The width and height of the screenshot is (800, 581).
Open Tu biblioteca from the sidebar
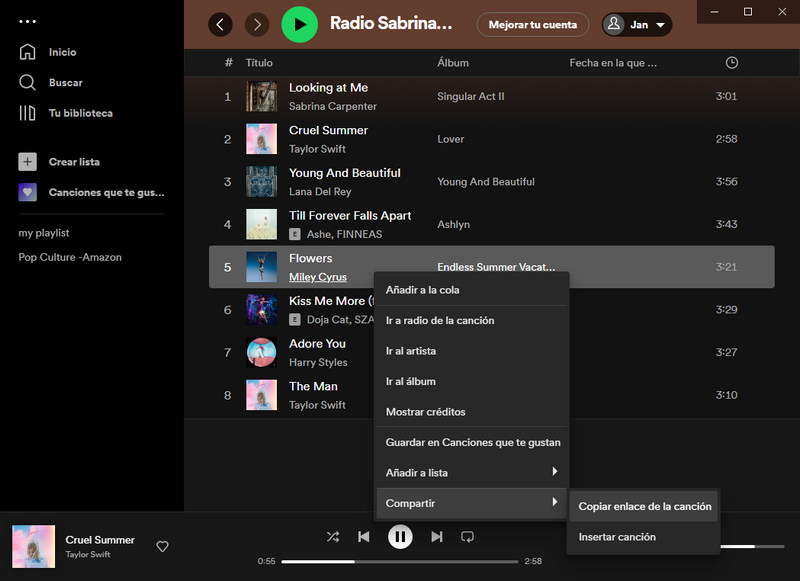click(x=28, y=113)
